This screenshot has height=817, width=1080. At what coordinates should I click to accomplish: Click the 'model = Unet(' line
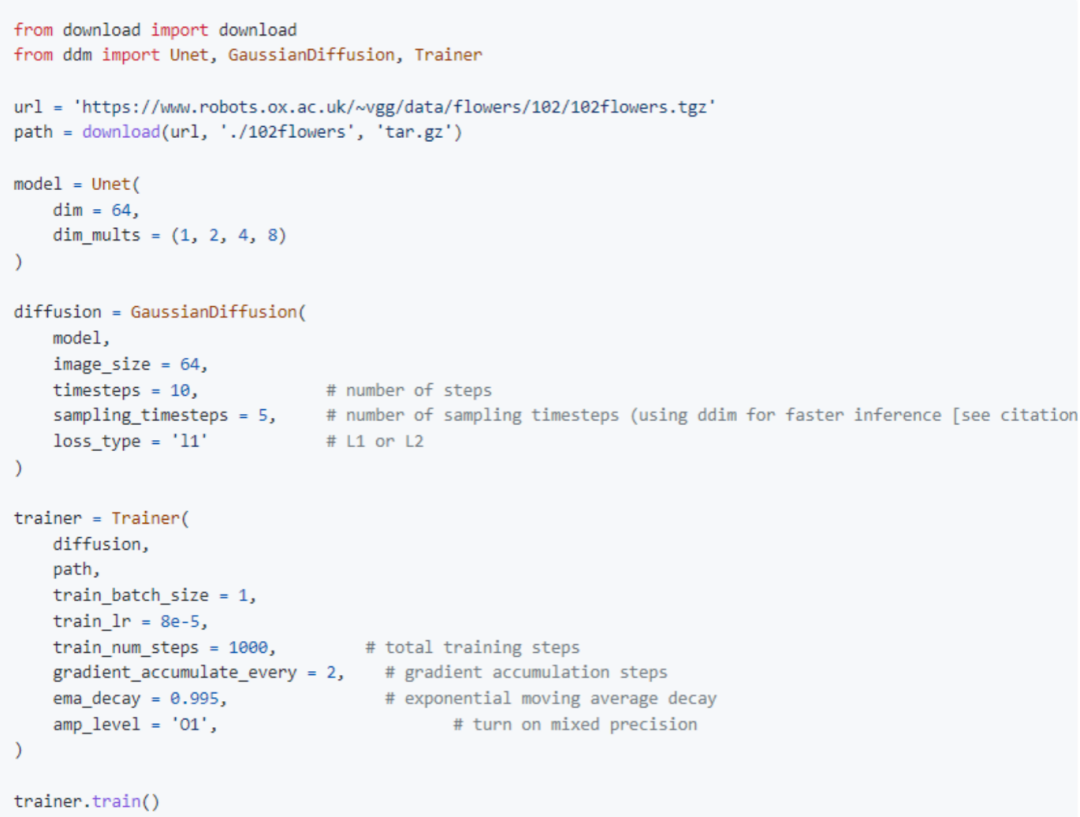[77, 185]
